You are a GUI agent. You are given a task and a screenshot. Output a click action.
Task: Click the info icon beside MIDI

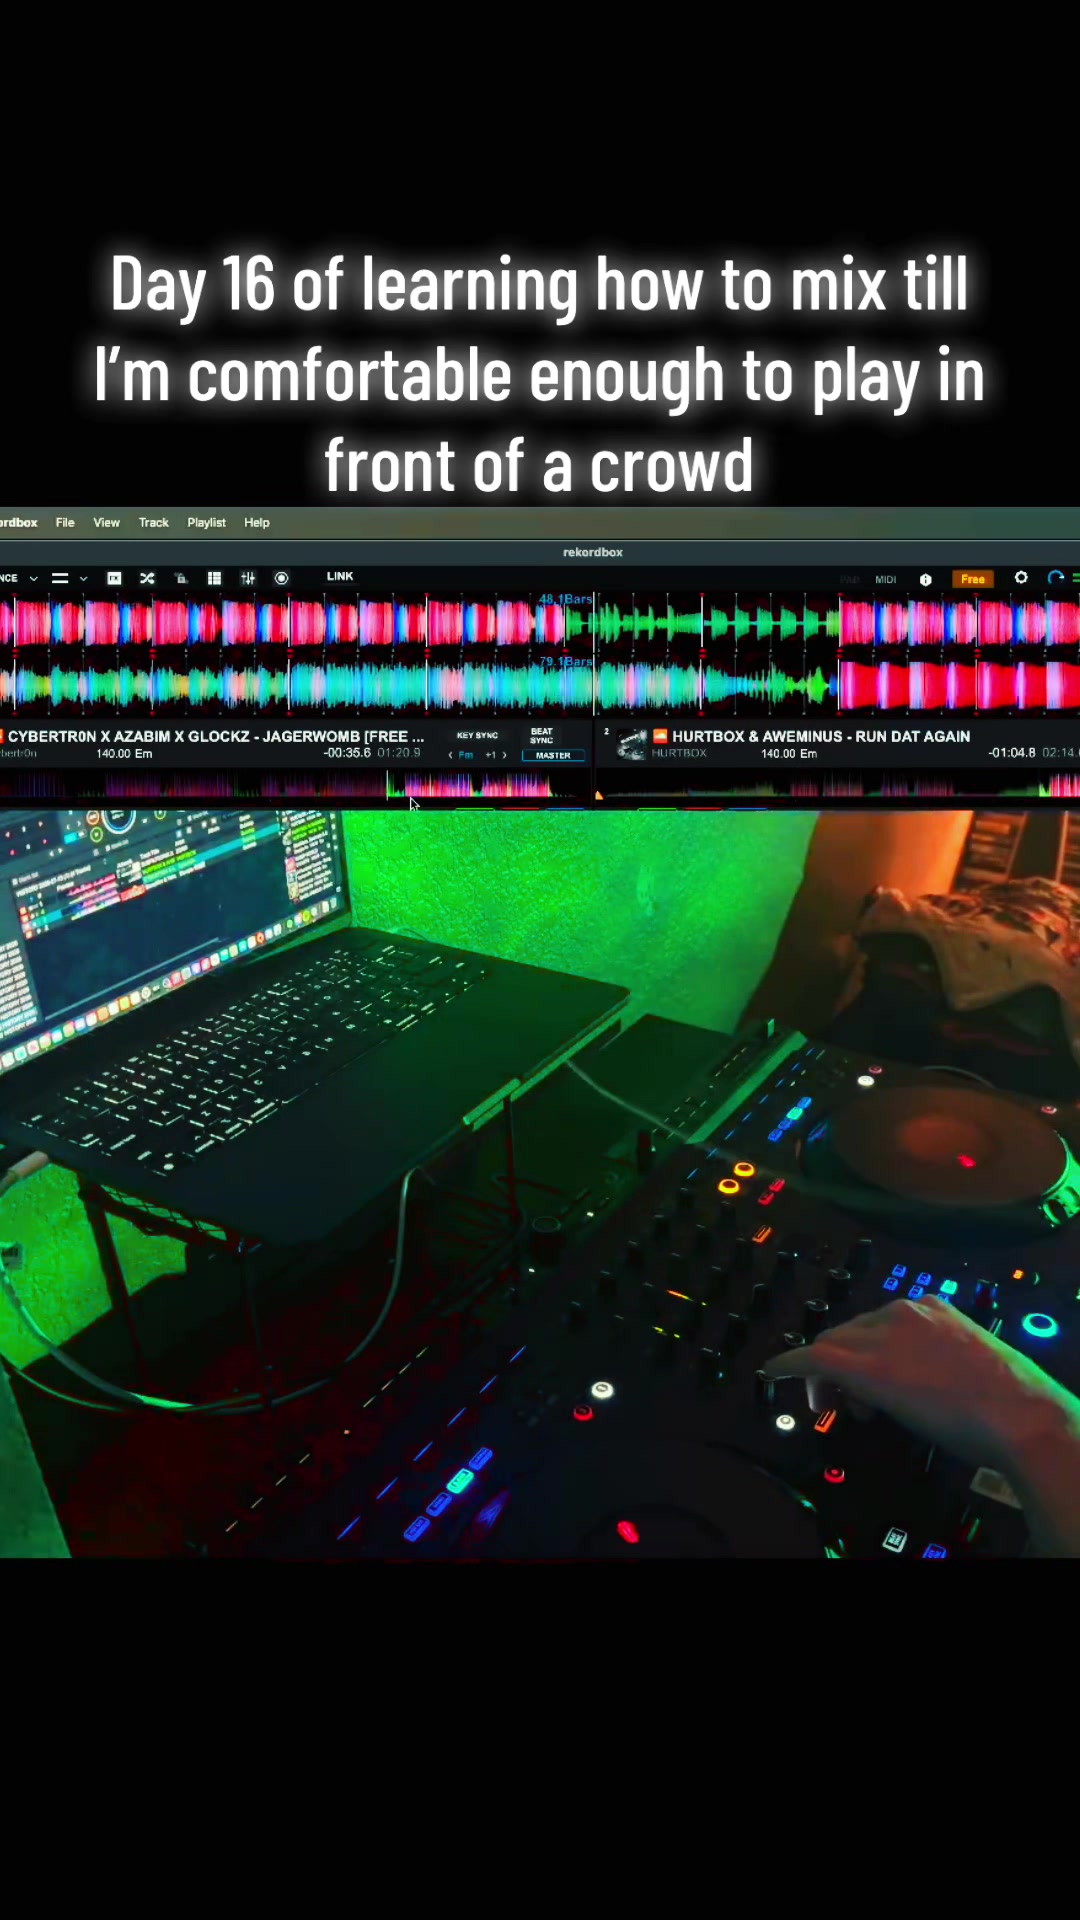926,579
